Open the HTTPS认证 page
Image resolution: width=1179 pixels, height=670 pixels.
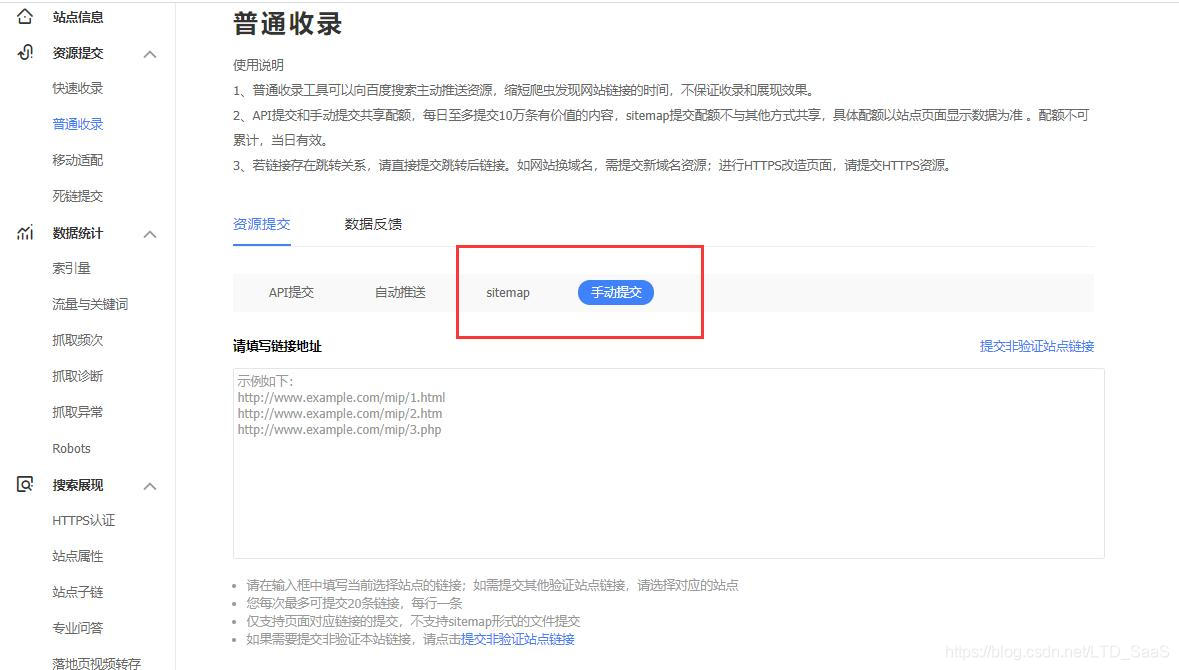pos(83,520)
